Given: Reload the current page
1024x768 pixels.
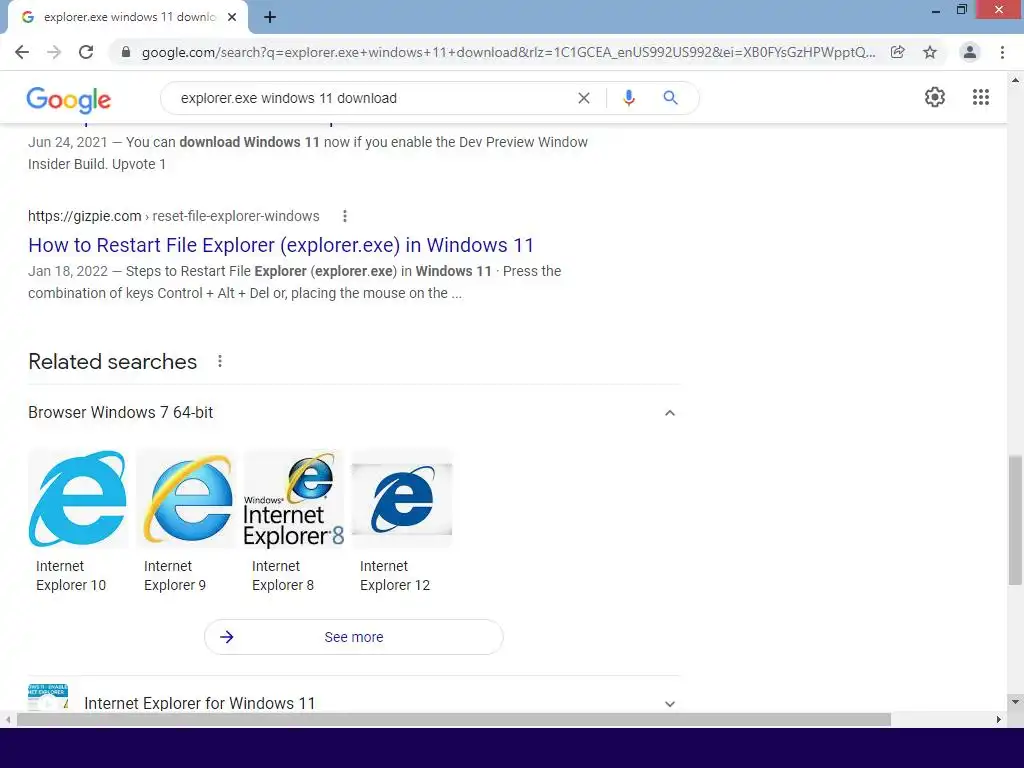Looking at the screenshot, I should pyautogui.click(x=86, y=52).
